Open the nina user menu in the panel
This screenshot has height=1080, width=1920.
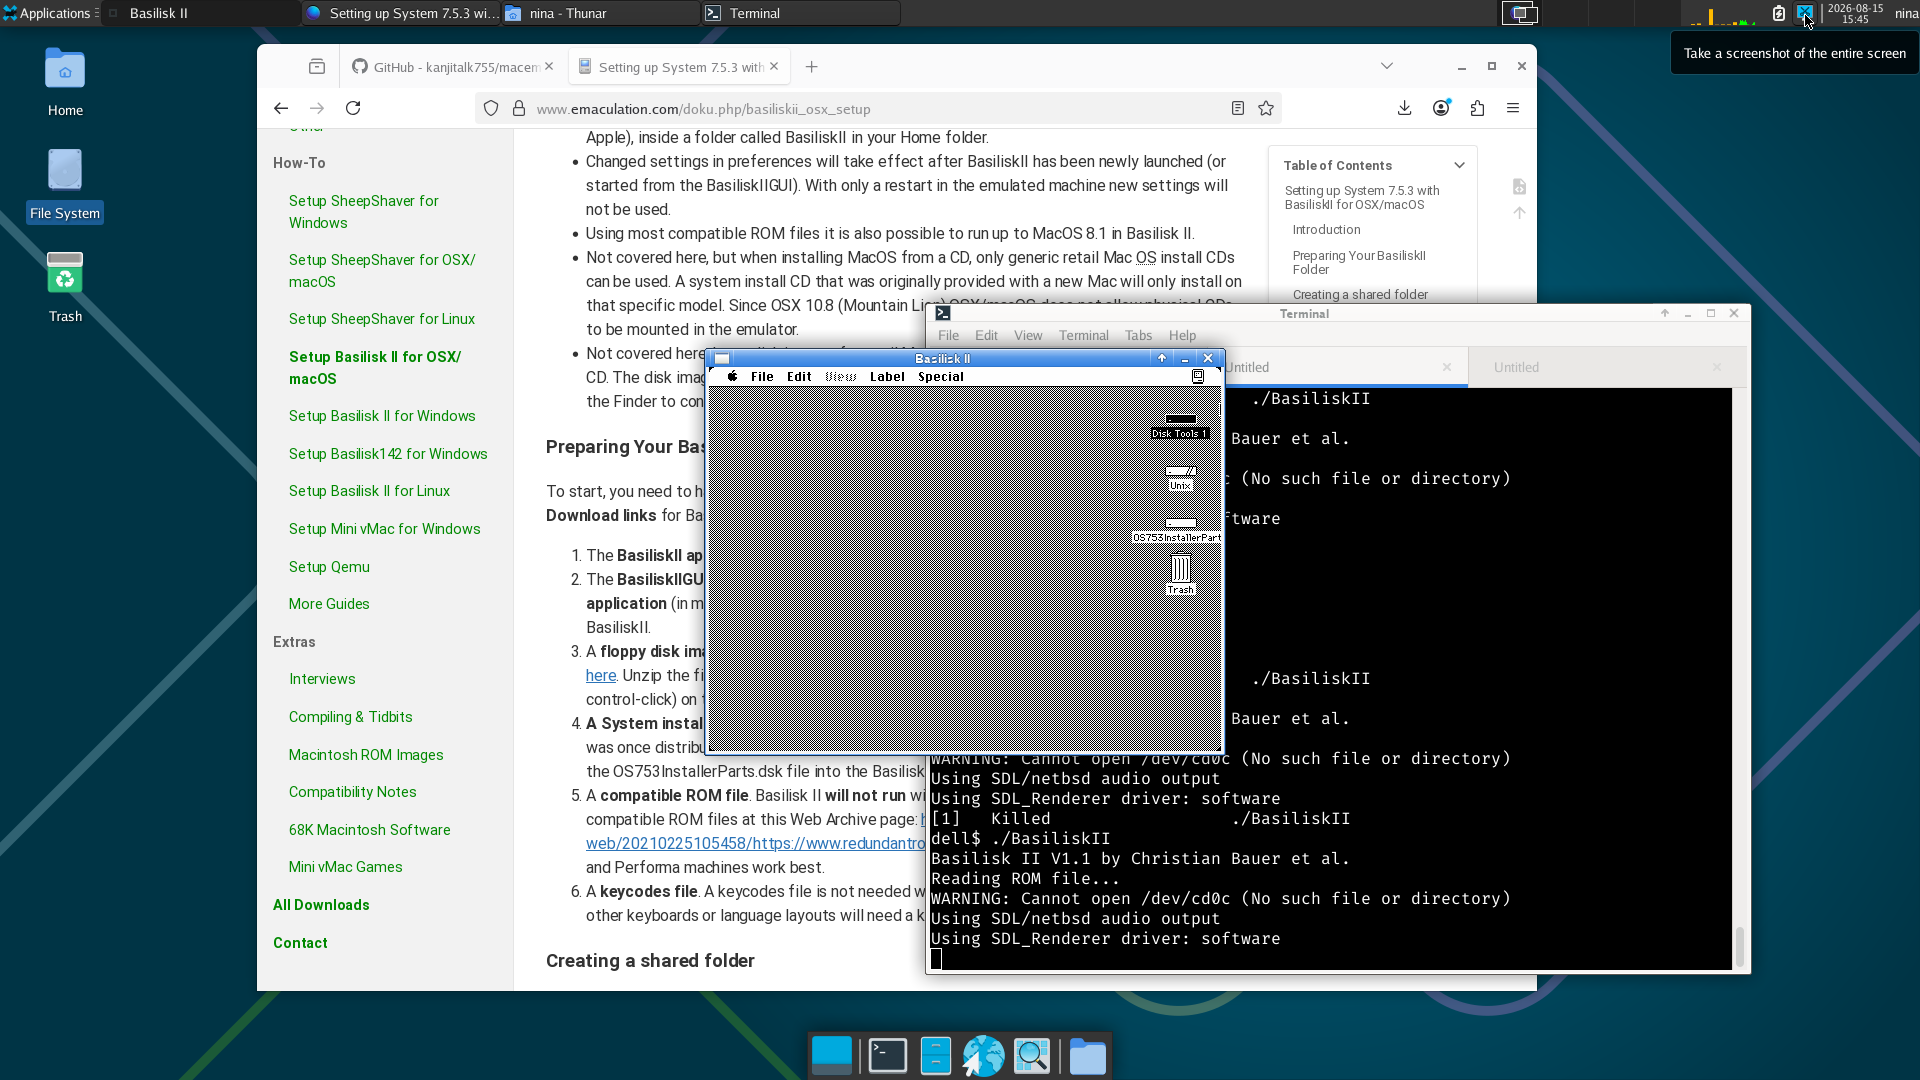[x=1906, y=13]
